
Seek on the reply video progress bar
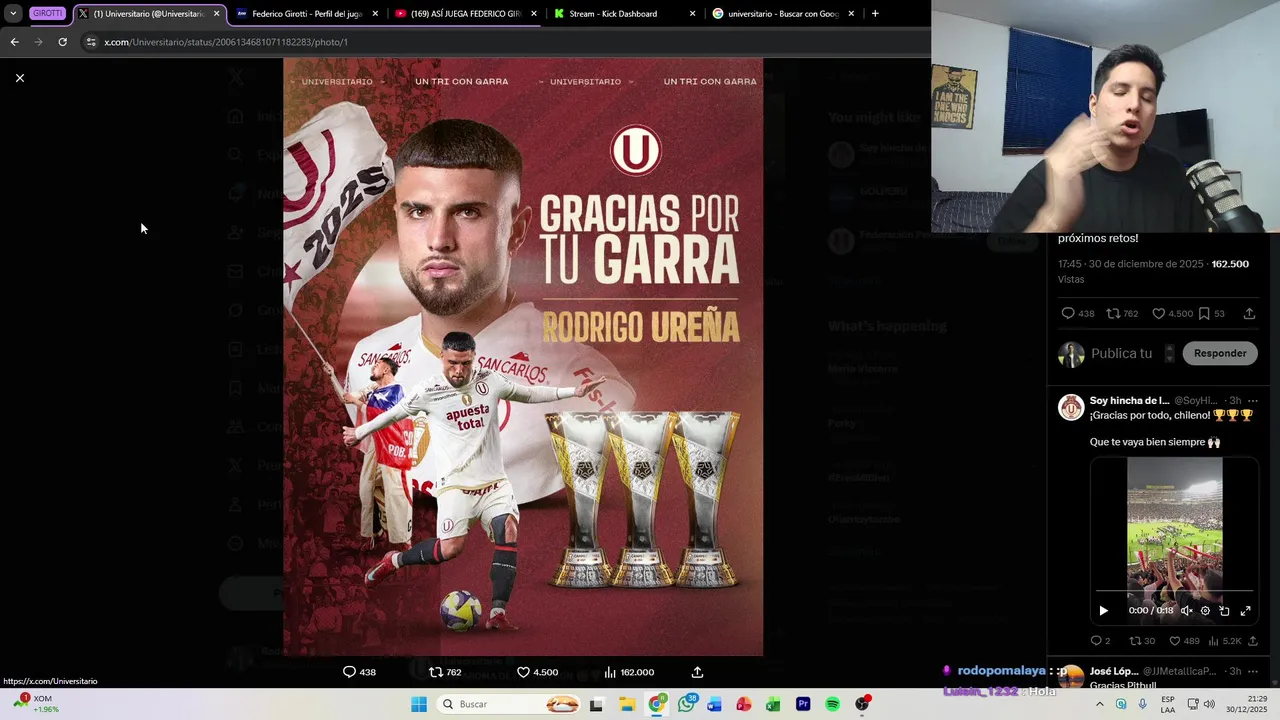1174,592
